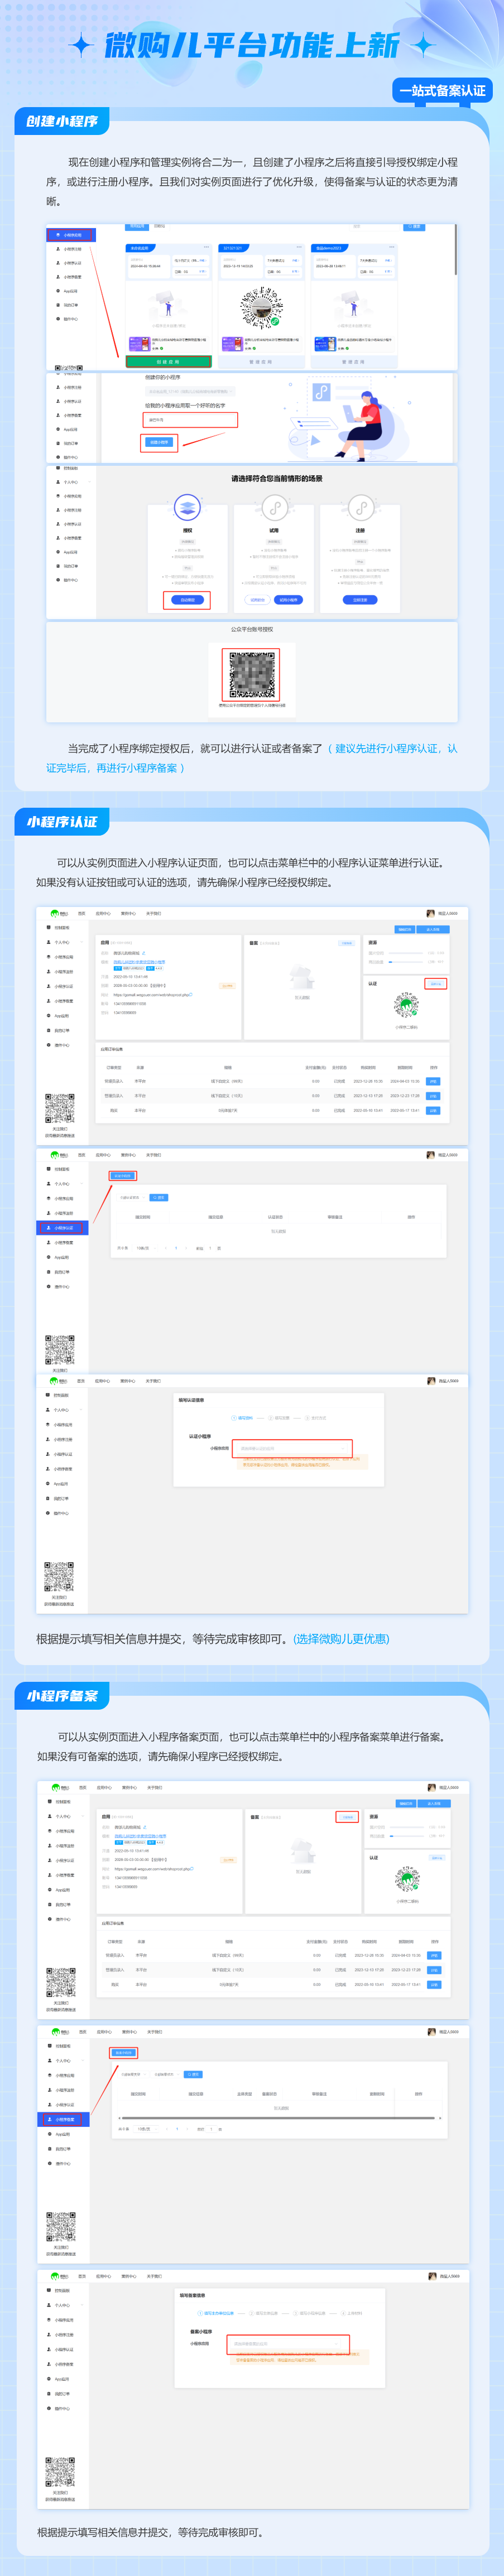
Task: Open the highlighted 小程序认证 sidebar menu item
Action: 62,1227
